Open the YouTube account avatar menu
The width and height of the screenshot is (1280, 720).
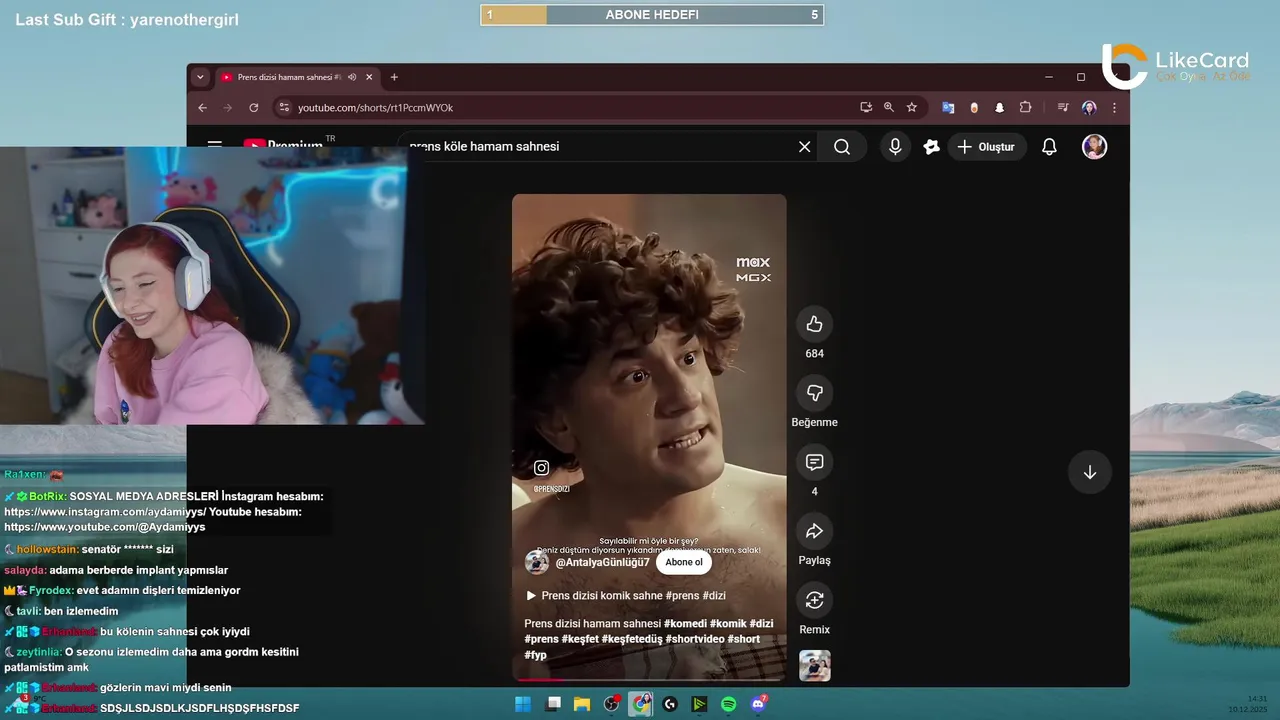pyautogui.click(x=1095, y=147)
